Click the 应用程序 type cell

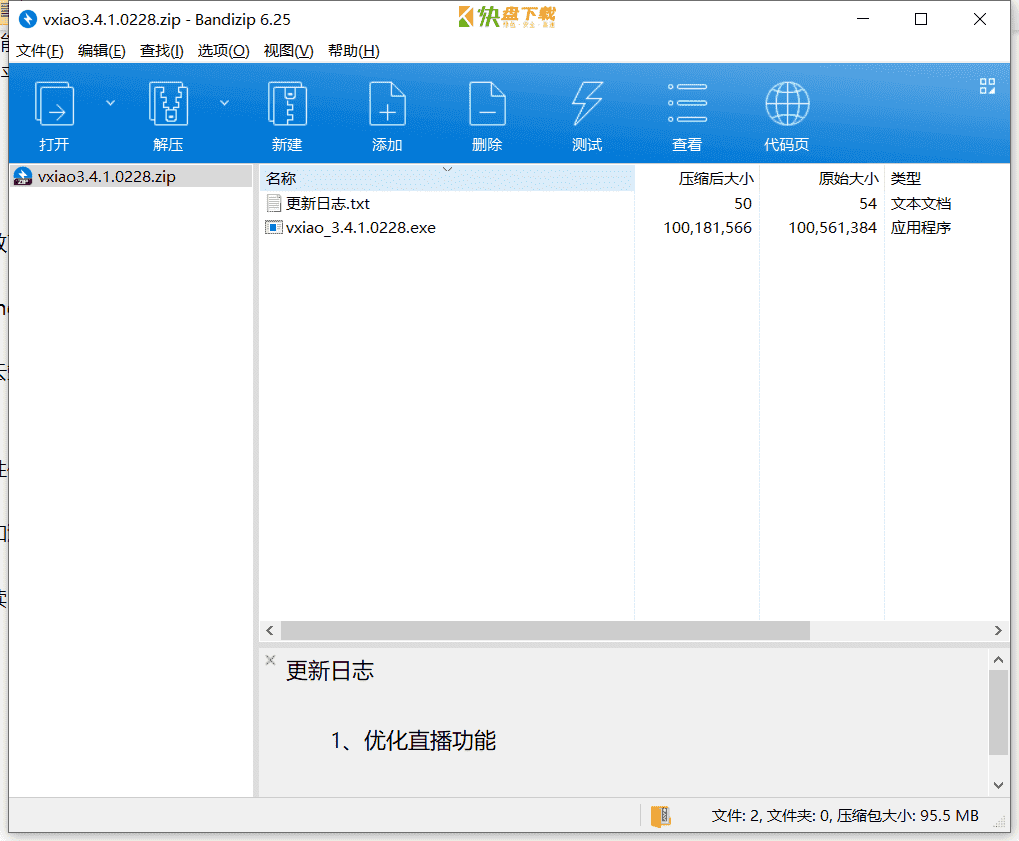[x=921, y=227]
